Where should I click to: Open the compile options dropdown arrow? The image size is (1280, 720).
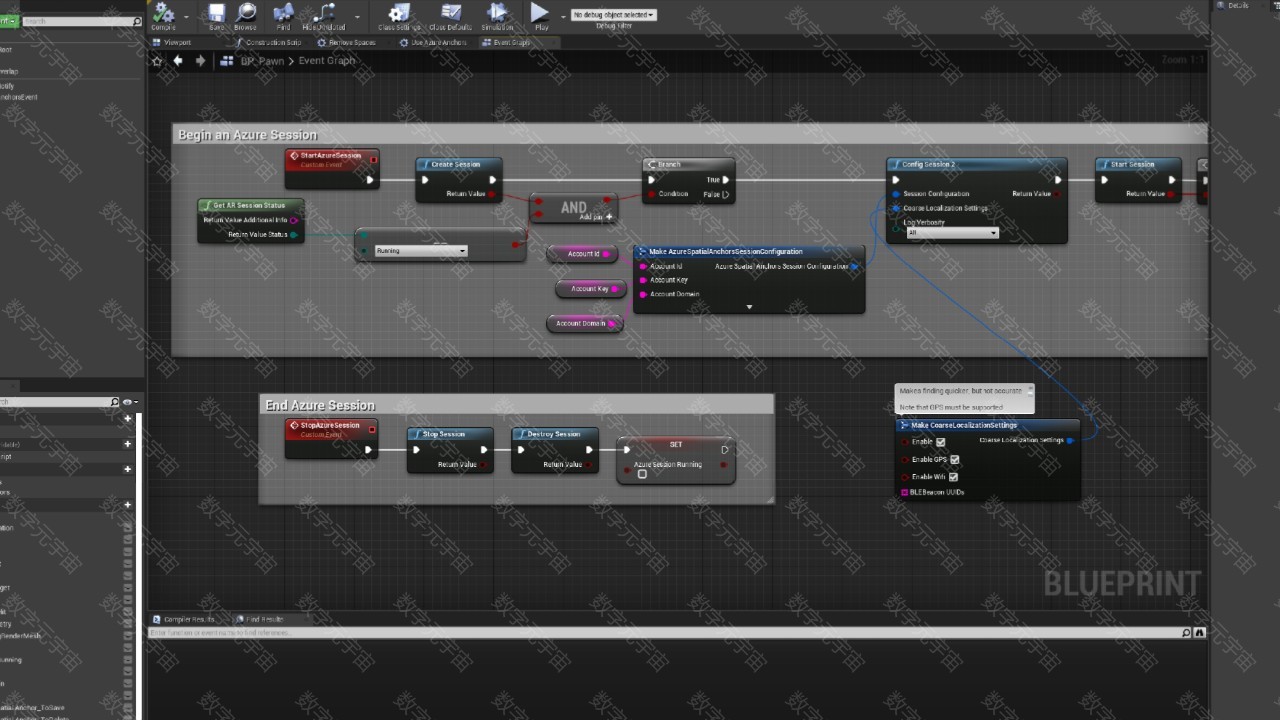[x=186, y=17]
